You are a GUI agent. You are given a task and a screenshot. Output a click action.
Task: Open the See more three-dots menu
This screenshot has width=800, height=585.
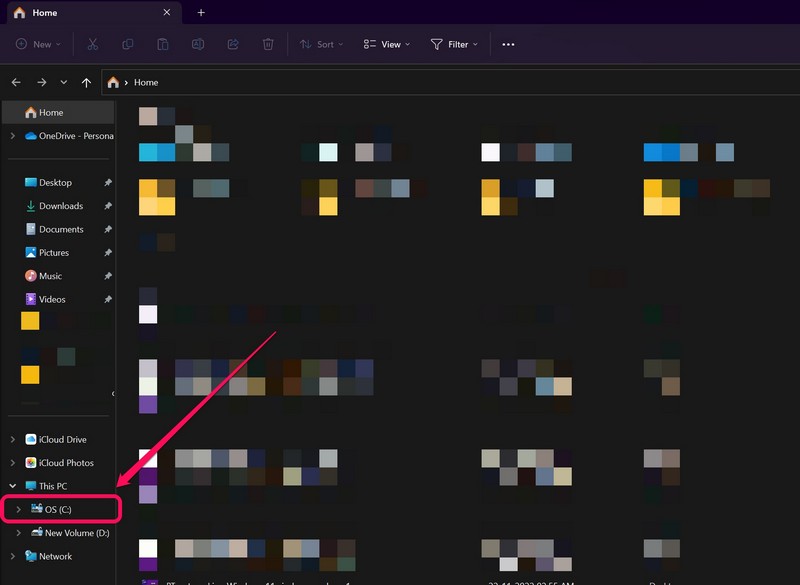[508, 44]
